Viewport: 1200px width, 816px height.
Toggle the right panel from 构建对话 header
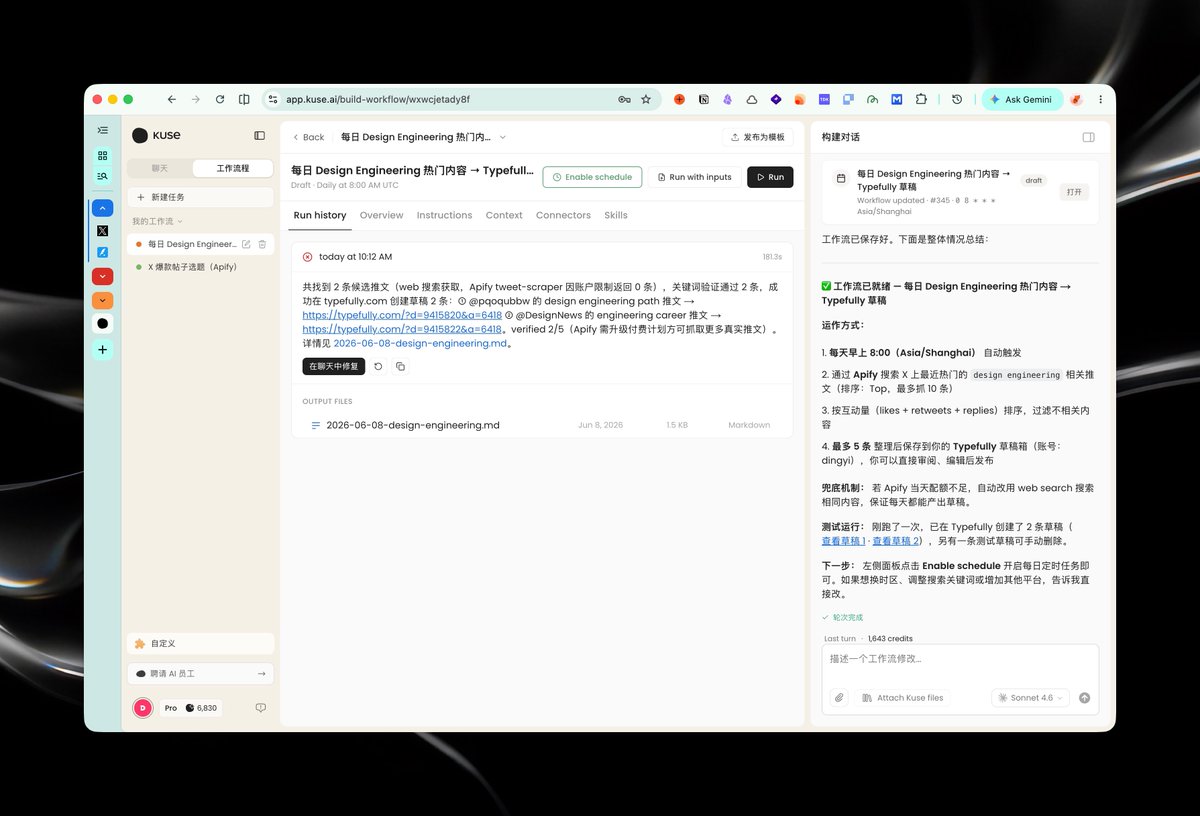[1088, 137]
